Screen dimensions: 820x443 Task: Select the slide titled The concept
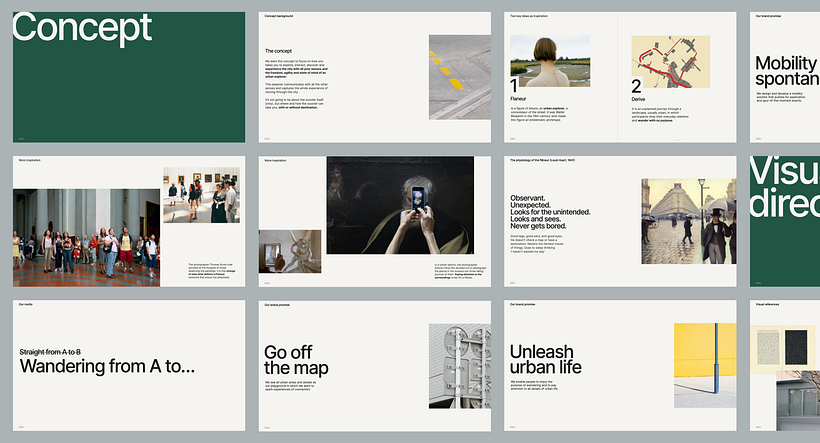coord(374,77)
